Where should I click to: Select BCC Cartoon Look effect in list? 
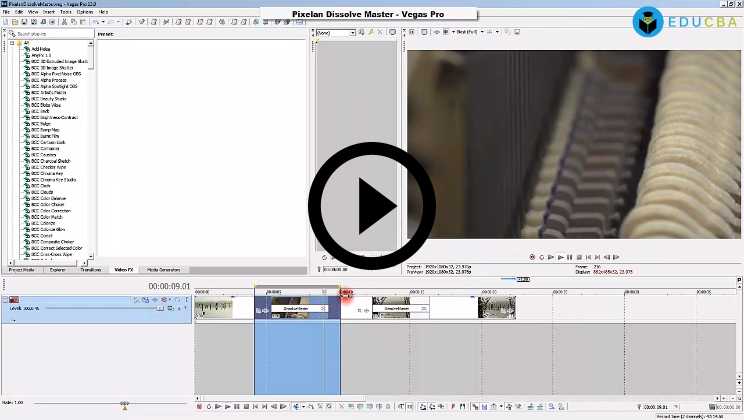click(x=50, y=143)
